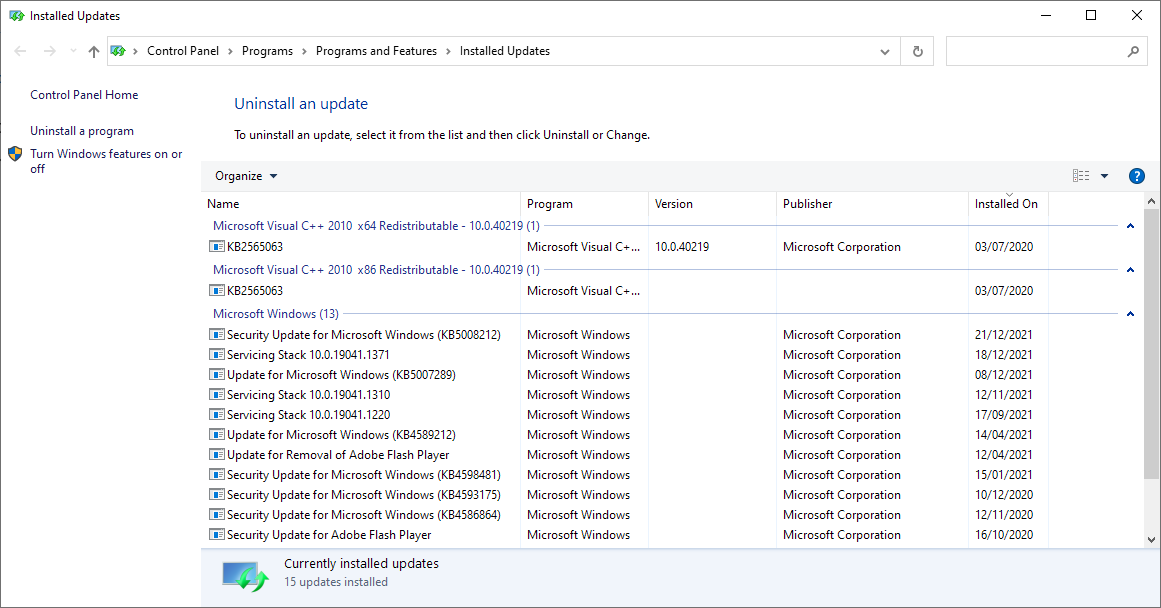Select Microsoft Visual C++ 2010 x64 group header
Viewport: 1161px width, 608px height.
pyautogui.click(x=376, y=226)
